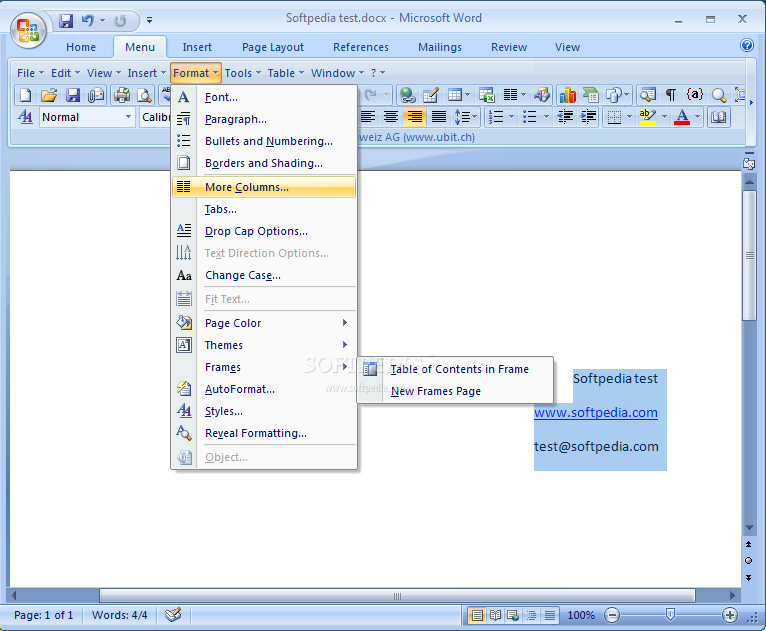The height and width of the screenshot is (631, 766).
Task: Click the New blank document icon
Action: click(25, 95)
